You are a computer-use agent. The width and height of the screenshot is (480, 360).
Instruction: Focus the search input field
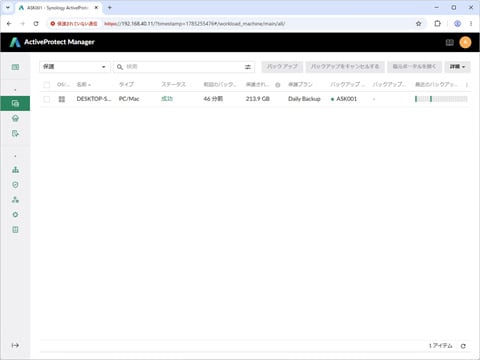184,67
